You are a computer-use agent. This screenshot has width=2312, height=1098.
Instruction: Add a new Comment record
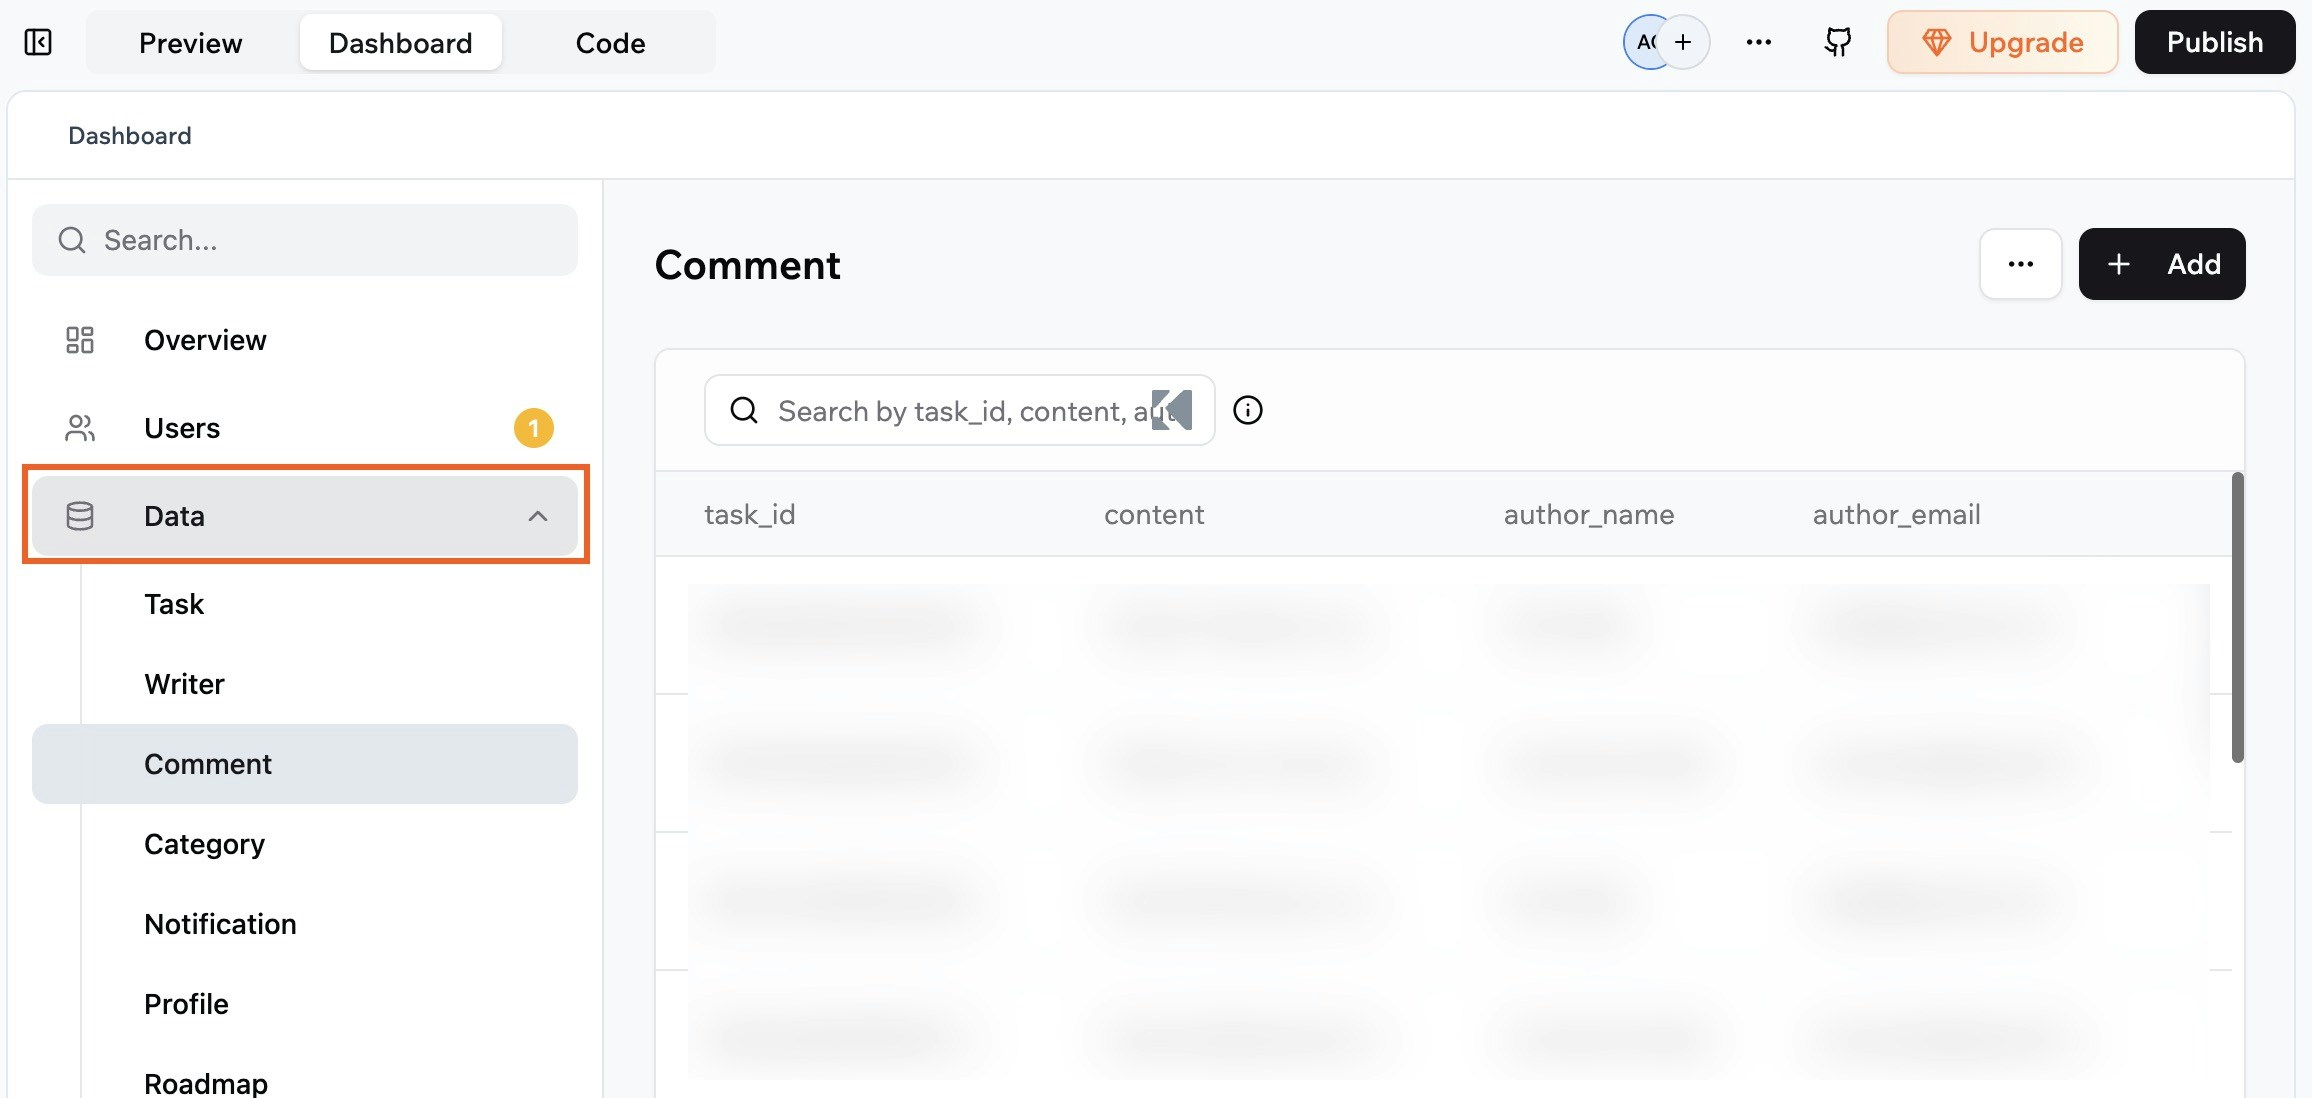point(2161,264)
